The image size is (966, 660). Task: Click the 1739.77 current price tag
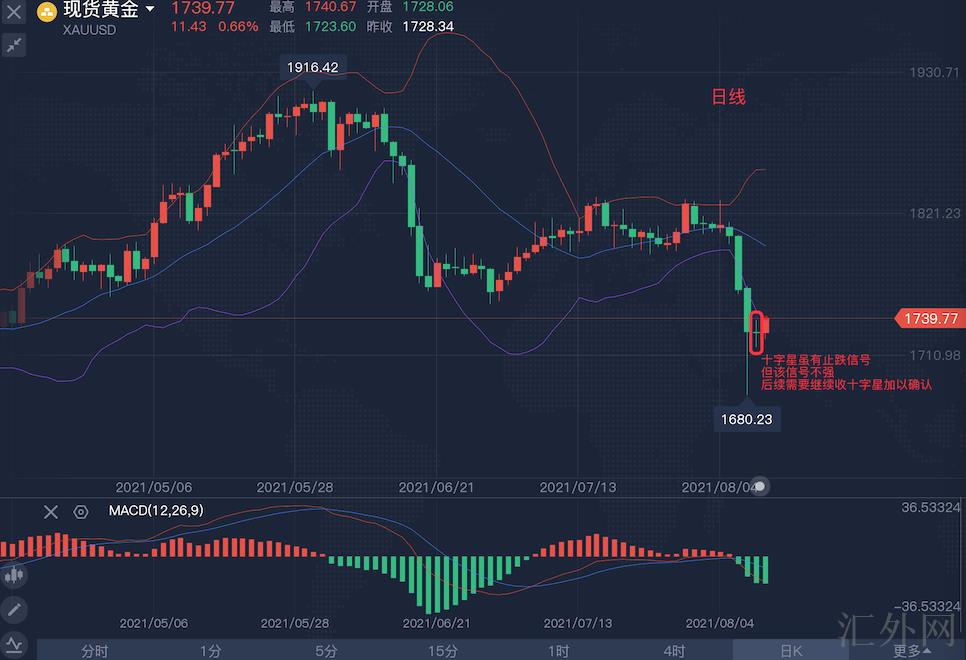929,318
